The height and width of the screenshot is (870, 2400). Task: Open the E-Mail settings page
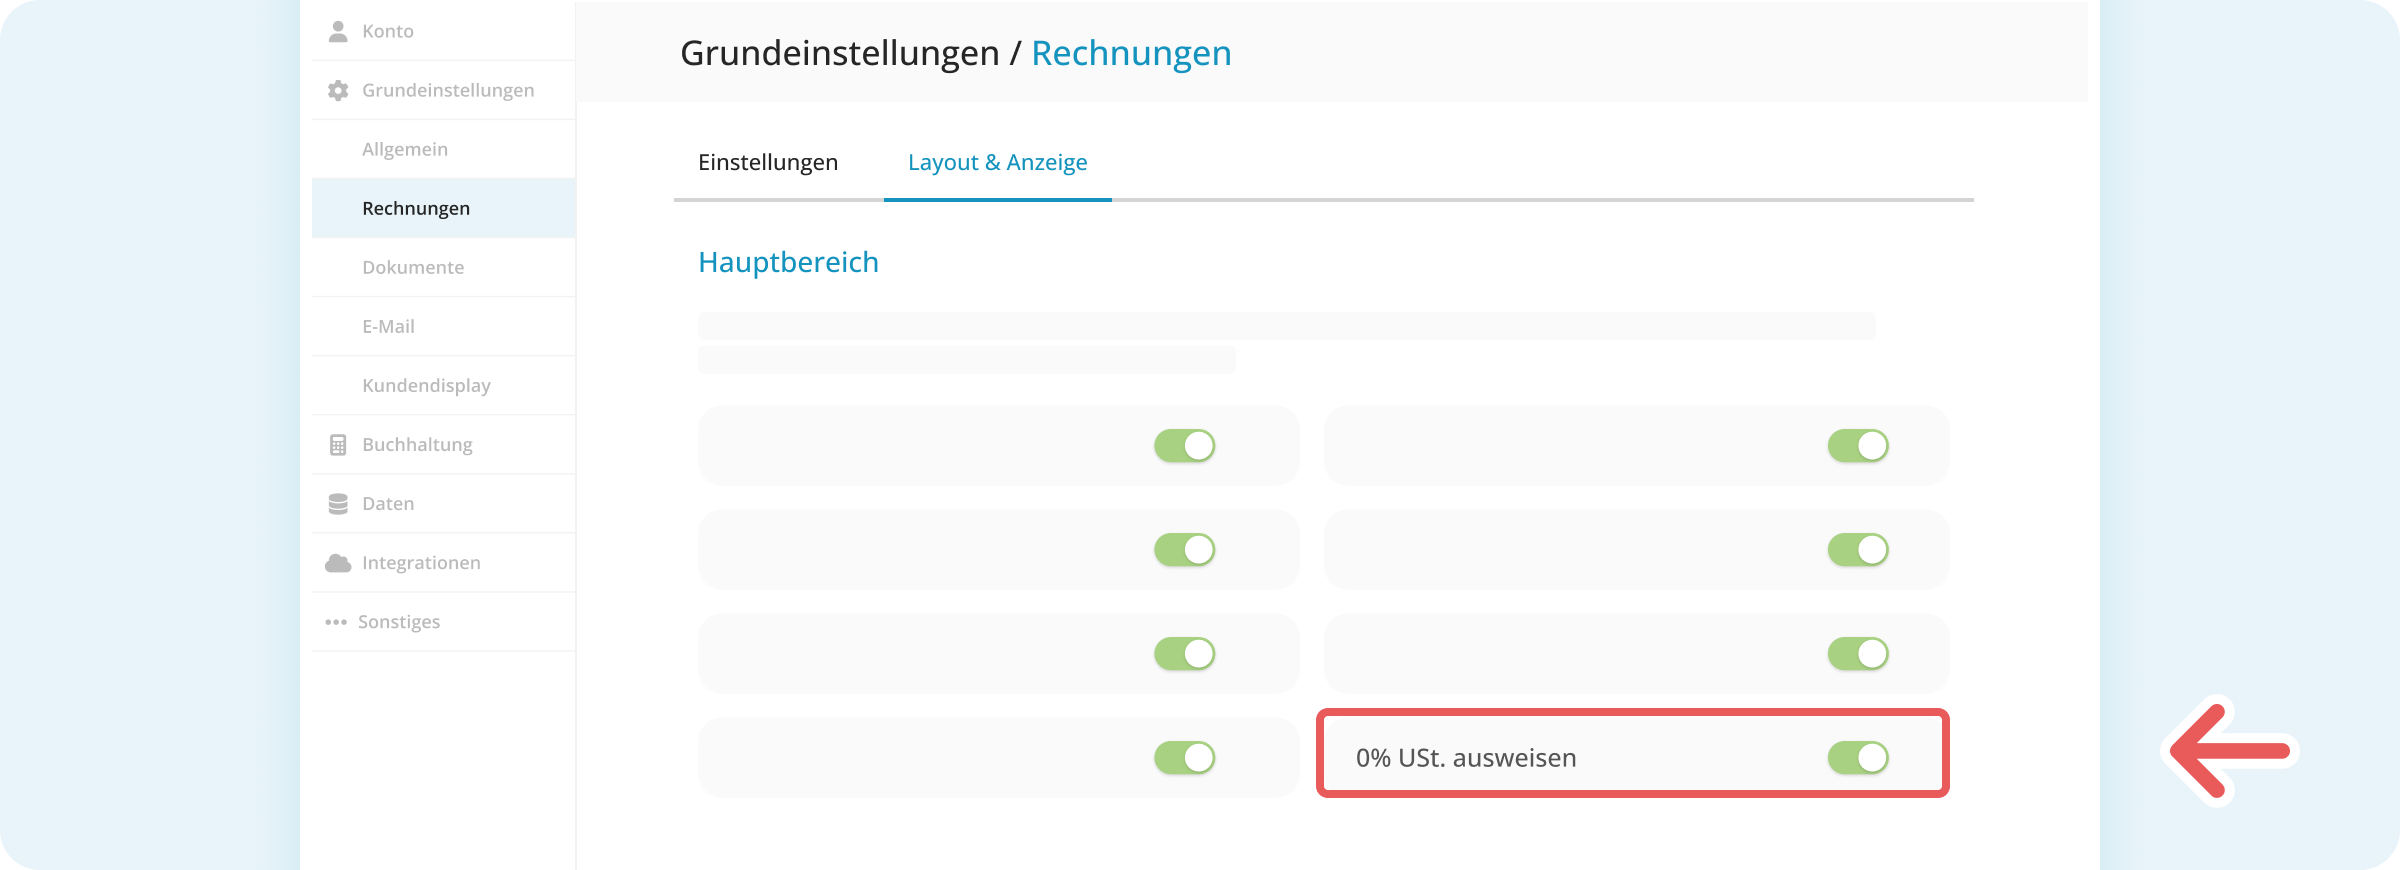pyautogui.click(x=390, y=325)
